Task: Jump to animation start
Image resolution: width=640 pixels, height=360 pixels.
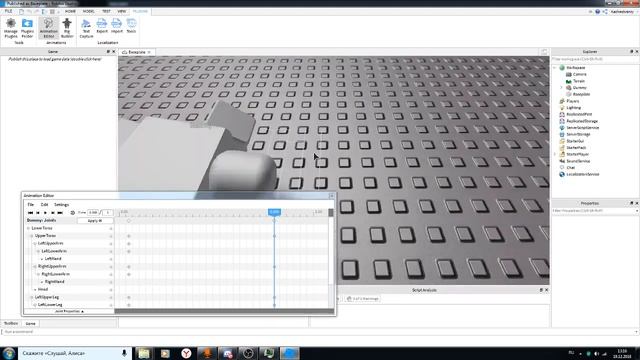Action: [x=30, y=213]
